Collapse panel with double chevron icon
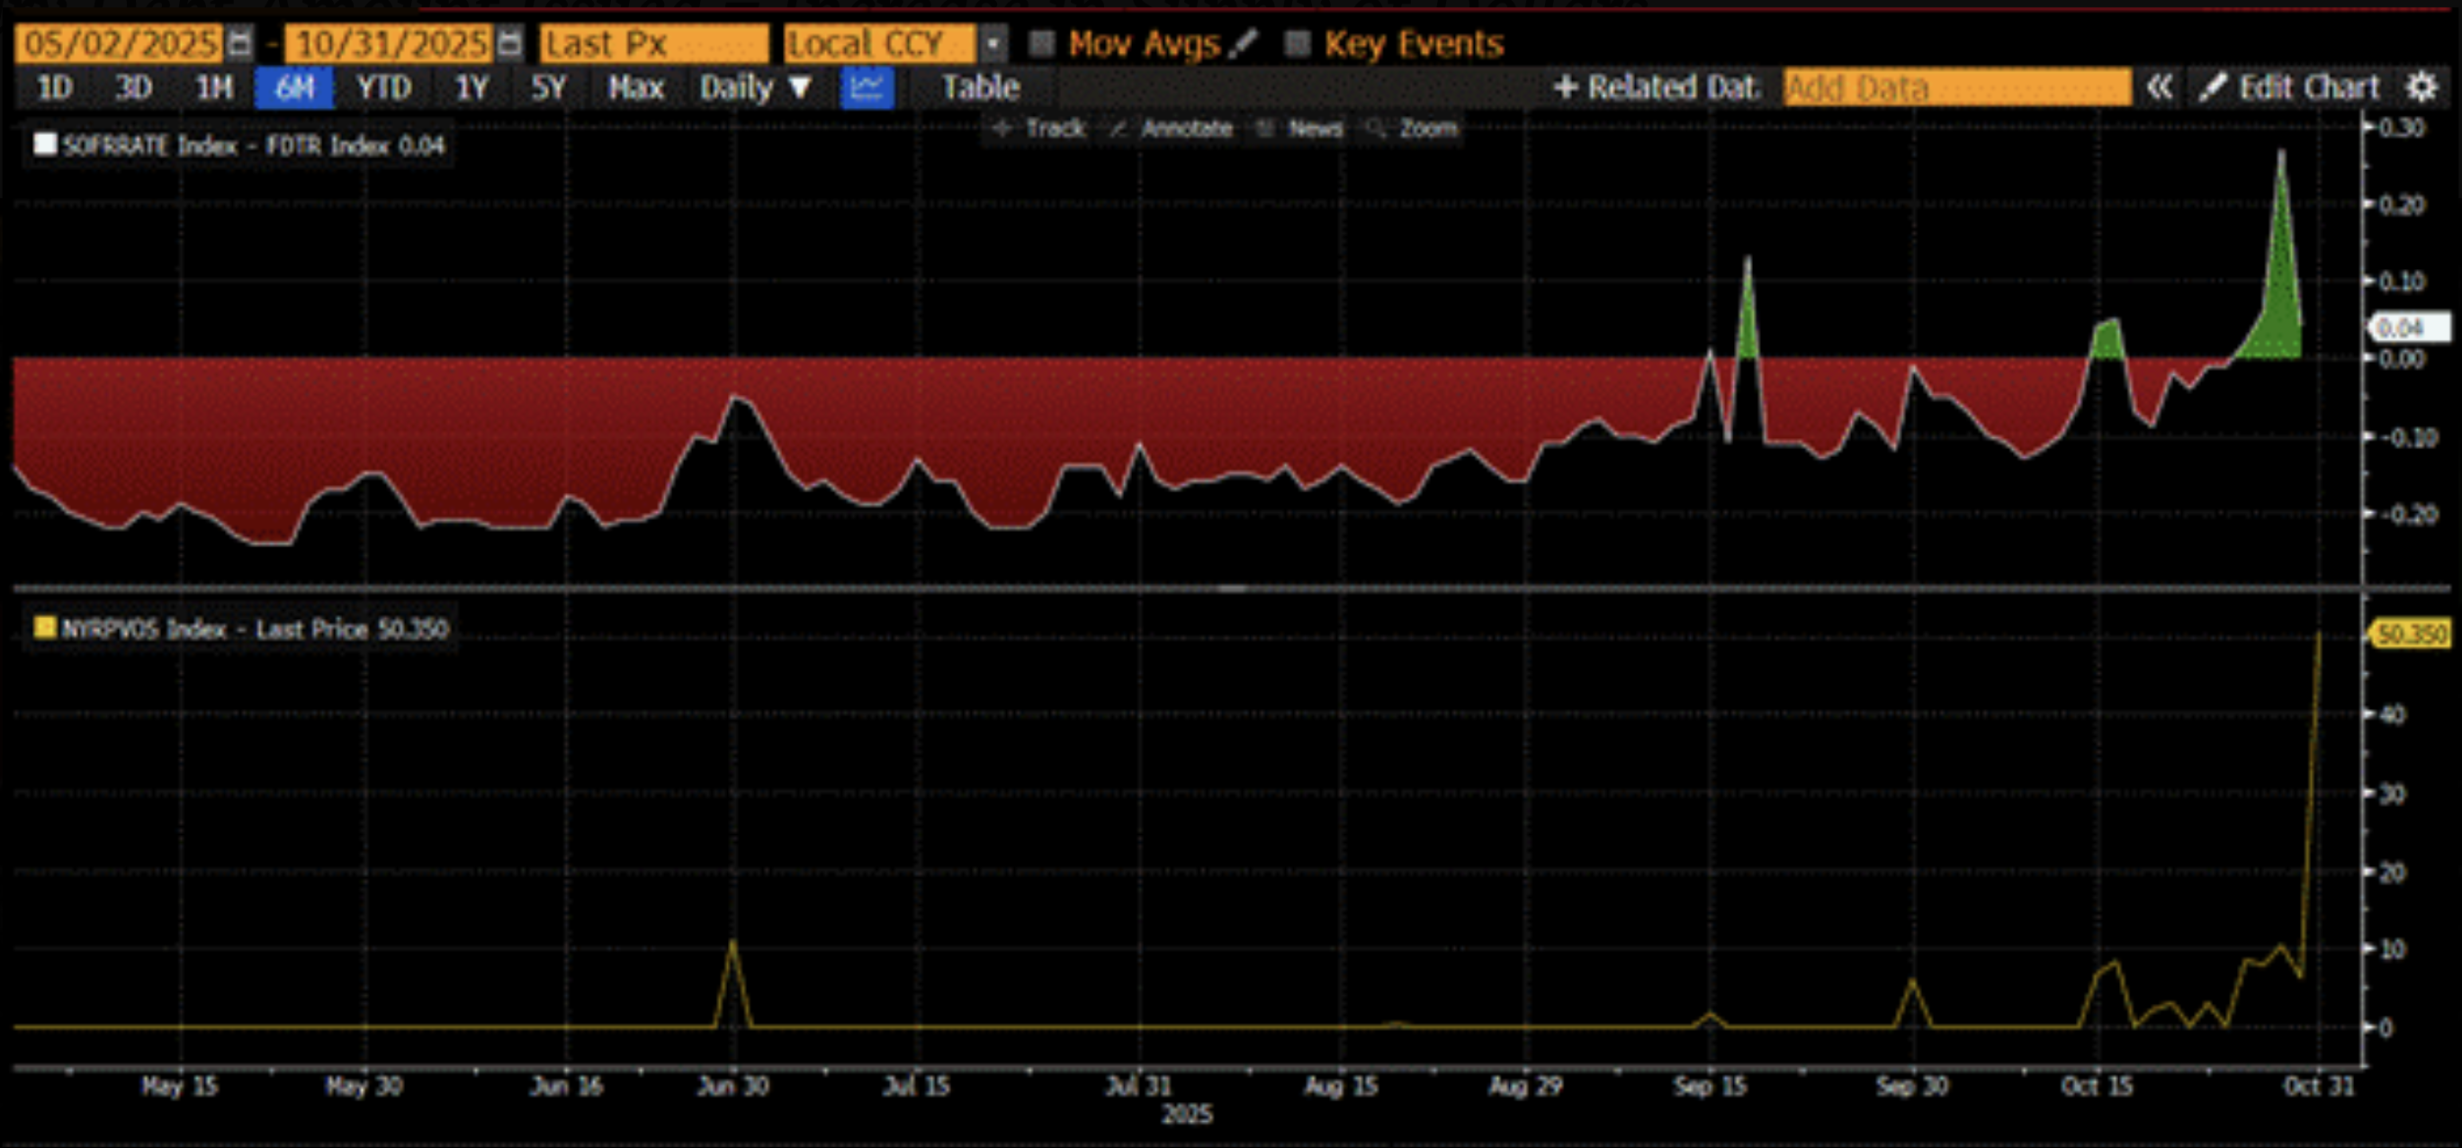 click(x=2158, y=88)
